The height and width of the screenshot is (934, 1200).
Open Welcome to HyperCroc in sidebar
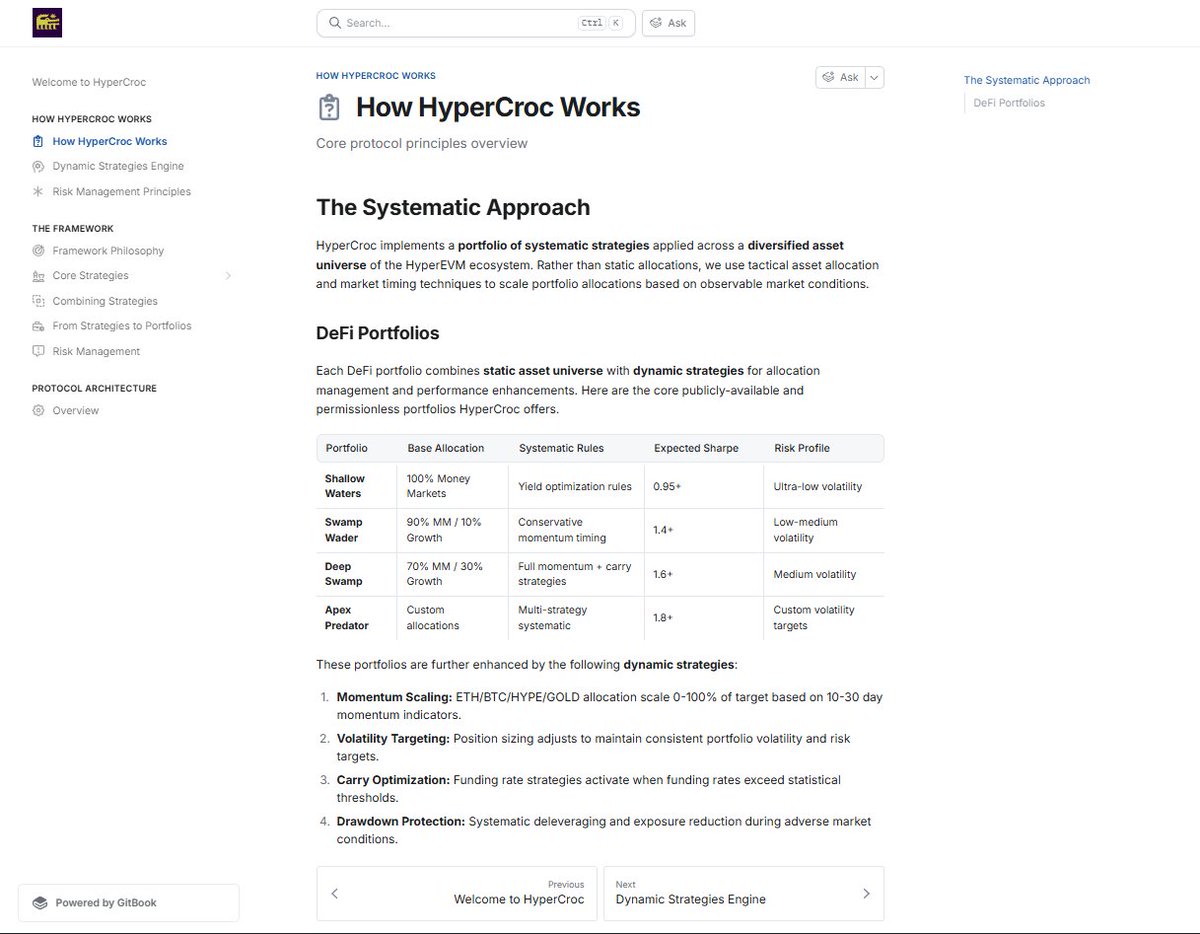click(89, 82)
